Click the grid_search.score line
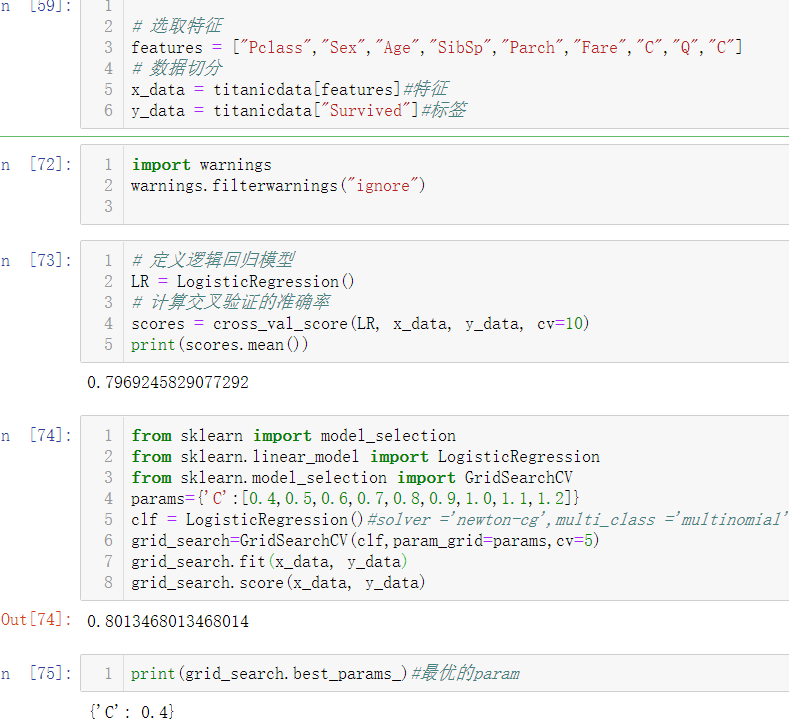 [x=278, y=583]
